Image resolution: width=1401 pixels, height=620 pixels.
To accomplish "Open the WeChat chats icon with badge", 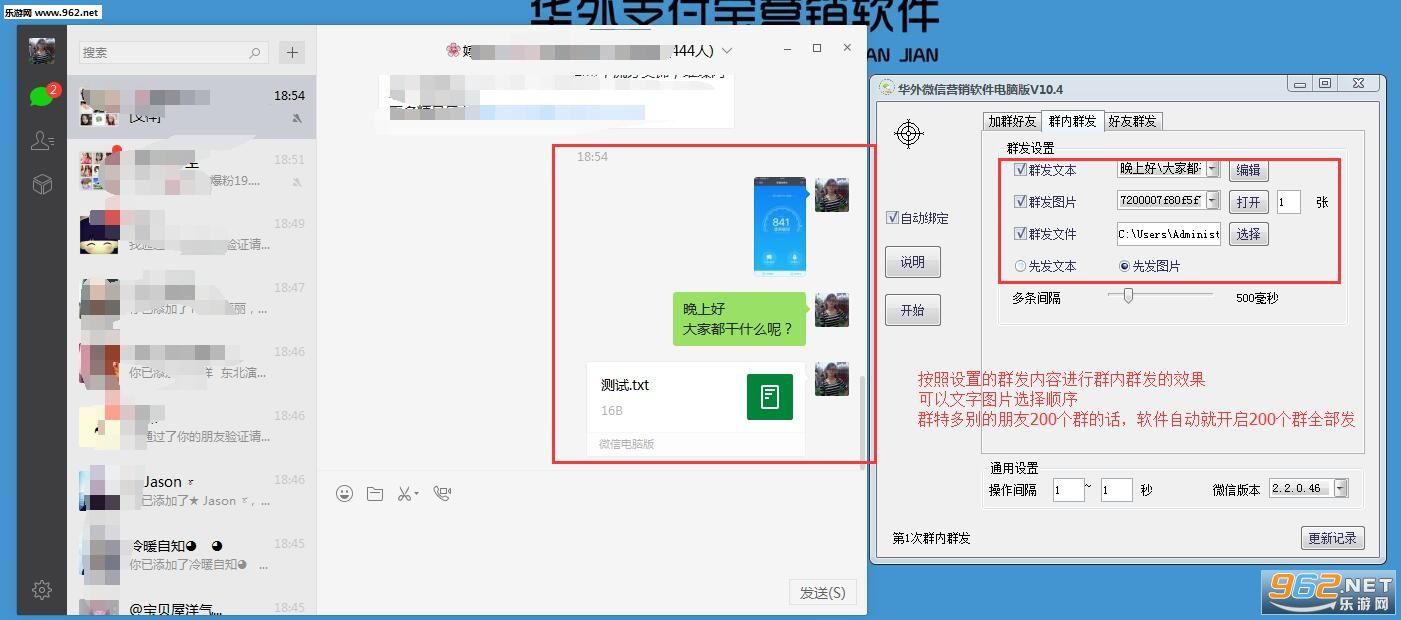I will (x=41, y=95).
